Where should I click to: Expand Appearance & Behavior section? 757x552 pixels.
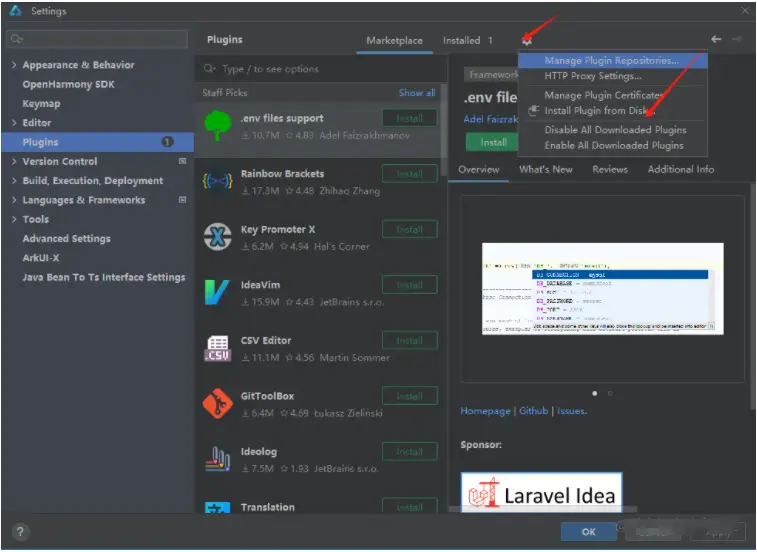(14, 65)
